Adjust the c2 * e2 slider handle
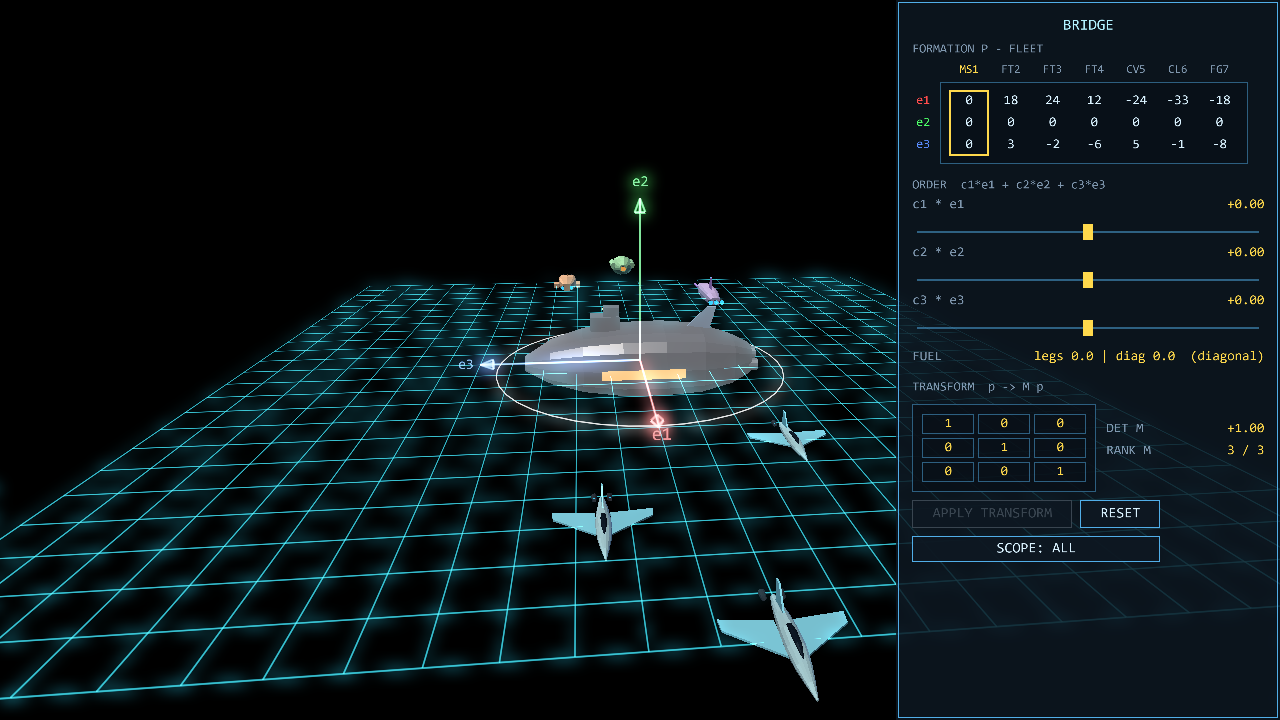The height and width of the screenshot is (720, 1280). point(1088,280)
